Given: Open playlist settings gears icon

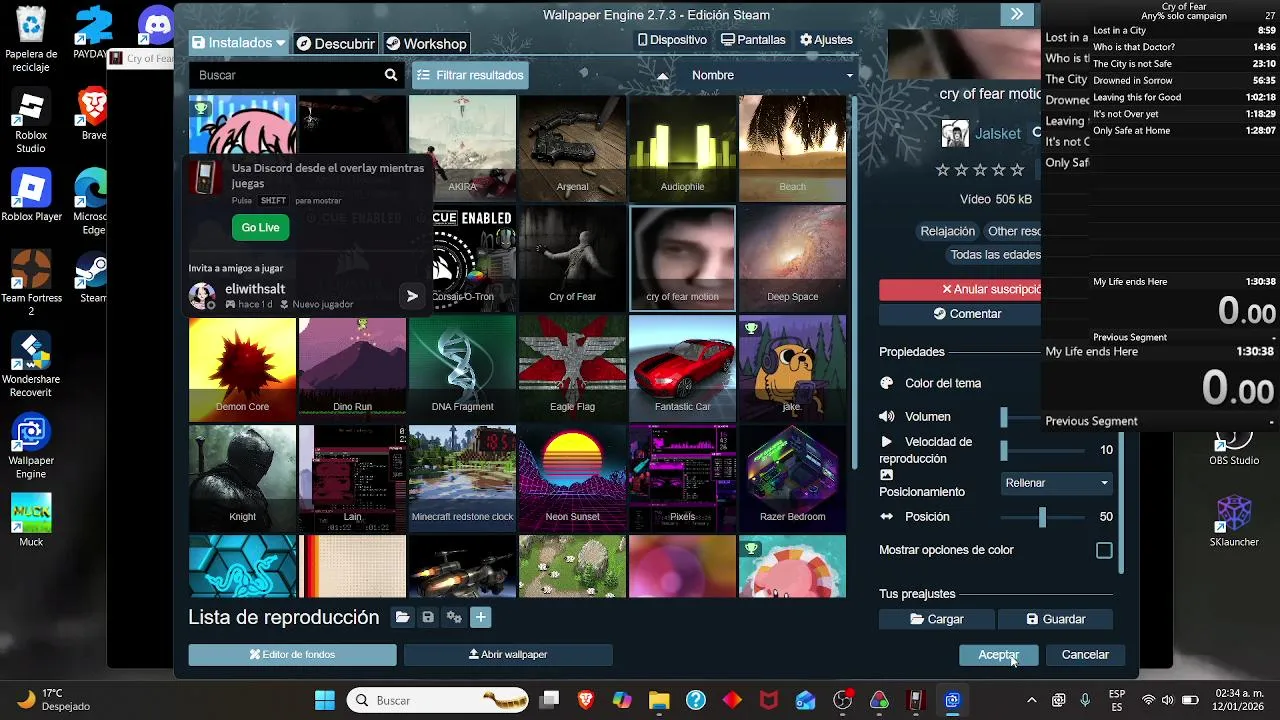Looking at the screenshot, I should coord(454,618).
